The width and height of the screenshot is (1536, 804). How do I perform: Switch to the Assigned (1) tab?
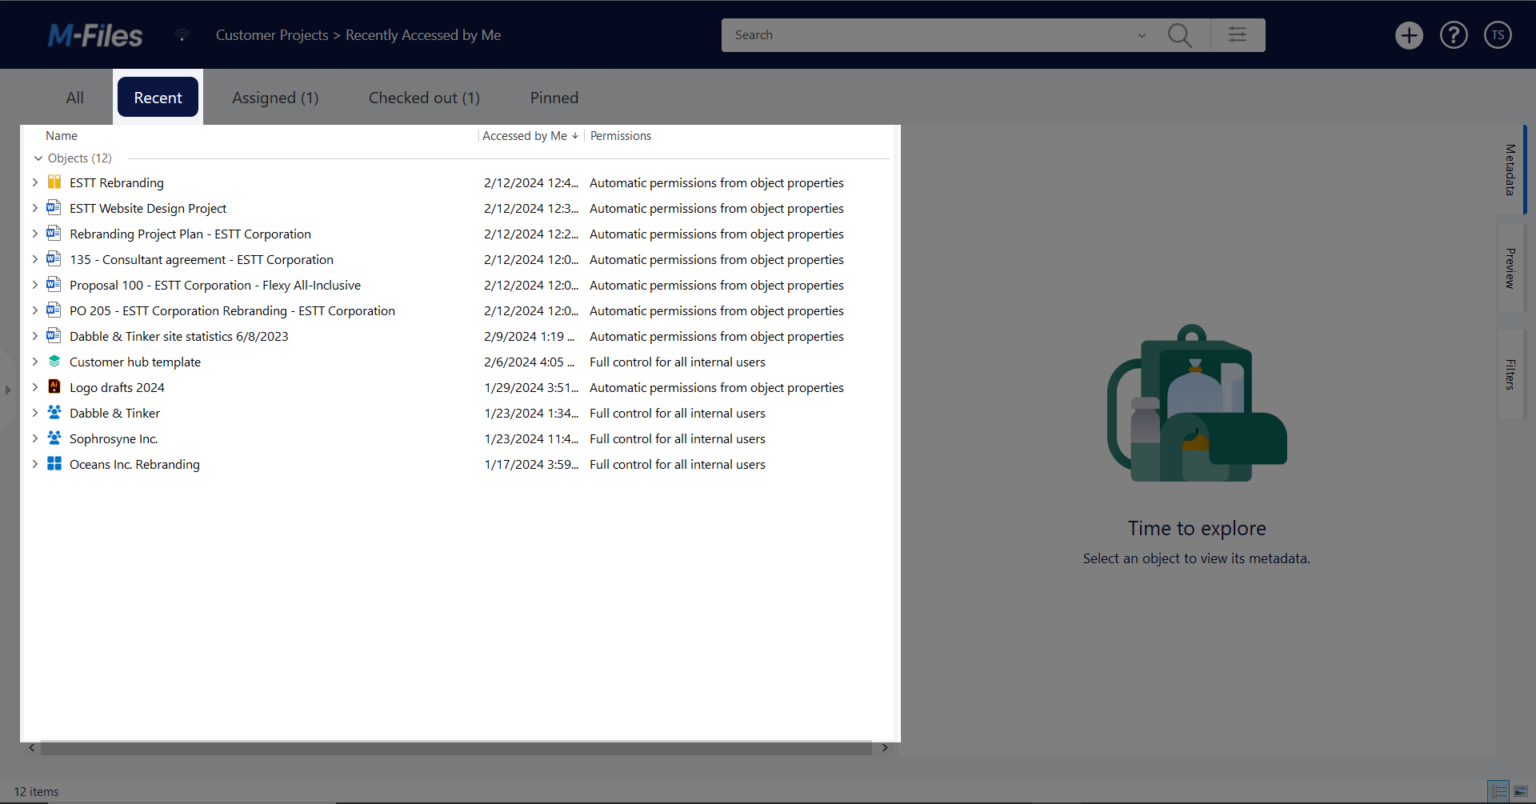tap(275, 97)
